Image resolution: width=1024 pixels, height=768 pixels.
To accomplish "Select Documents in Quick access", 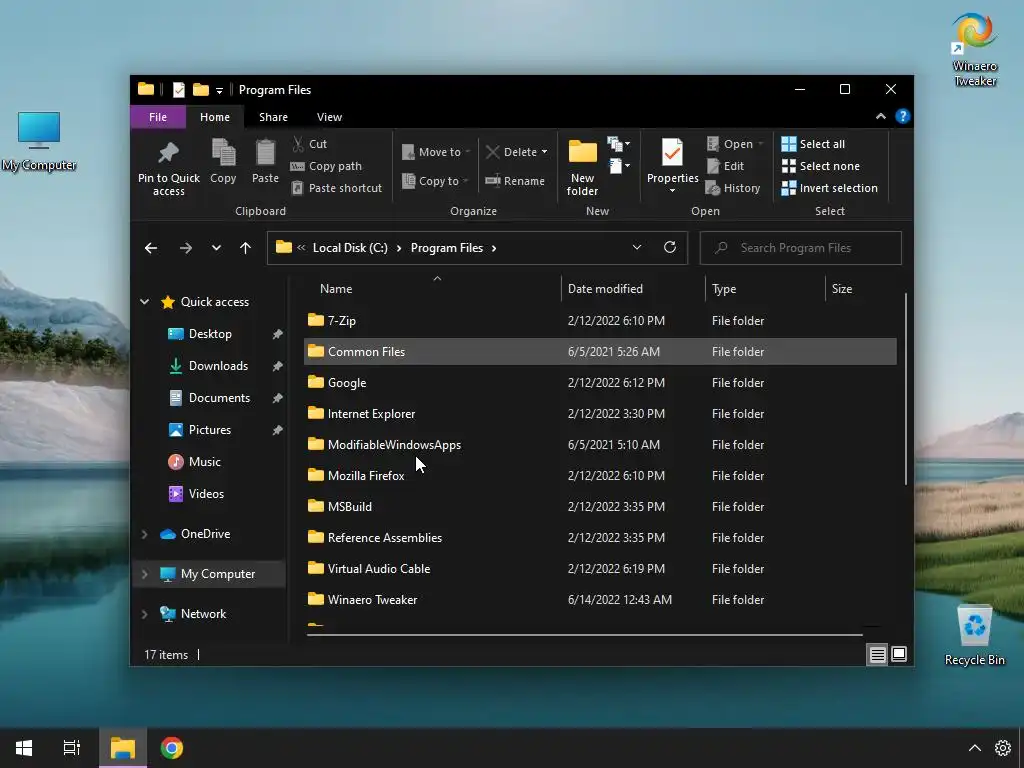I will pyautogui.click(x=219, y=398).
